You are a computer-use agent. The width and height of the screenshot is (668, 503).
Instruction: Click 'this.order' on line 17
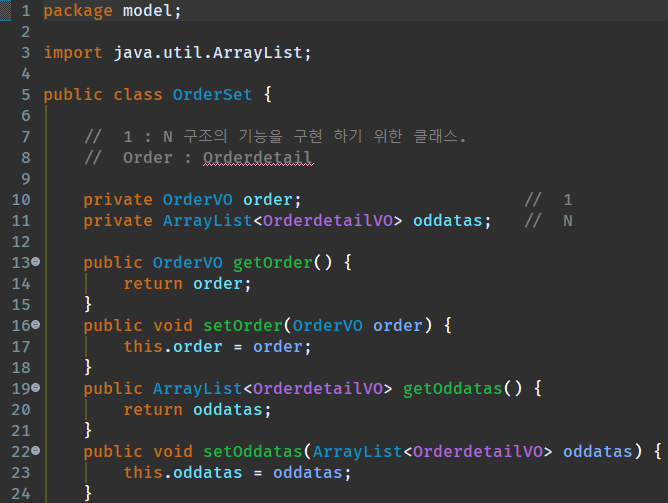pos(173,346)
